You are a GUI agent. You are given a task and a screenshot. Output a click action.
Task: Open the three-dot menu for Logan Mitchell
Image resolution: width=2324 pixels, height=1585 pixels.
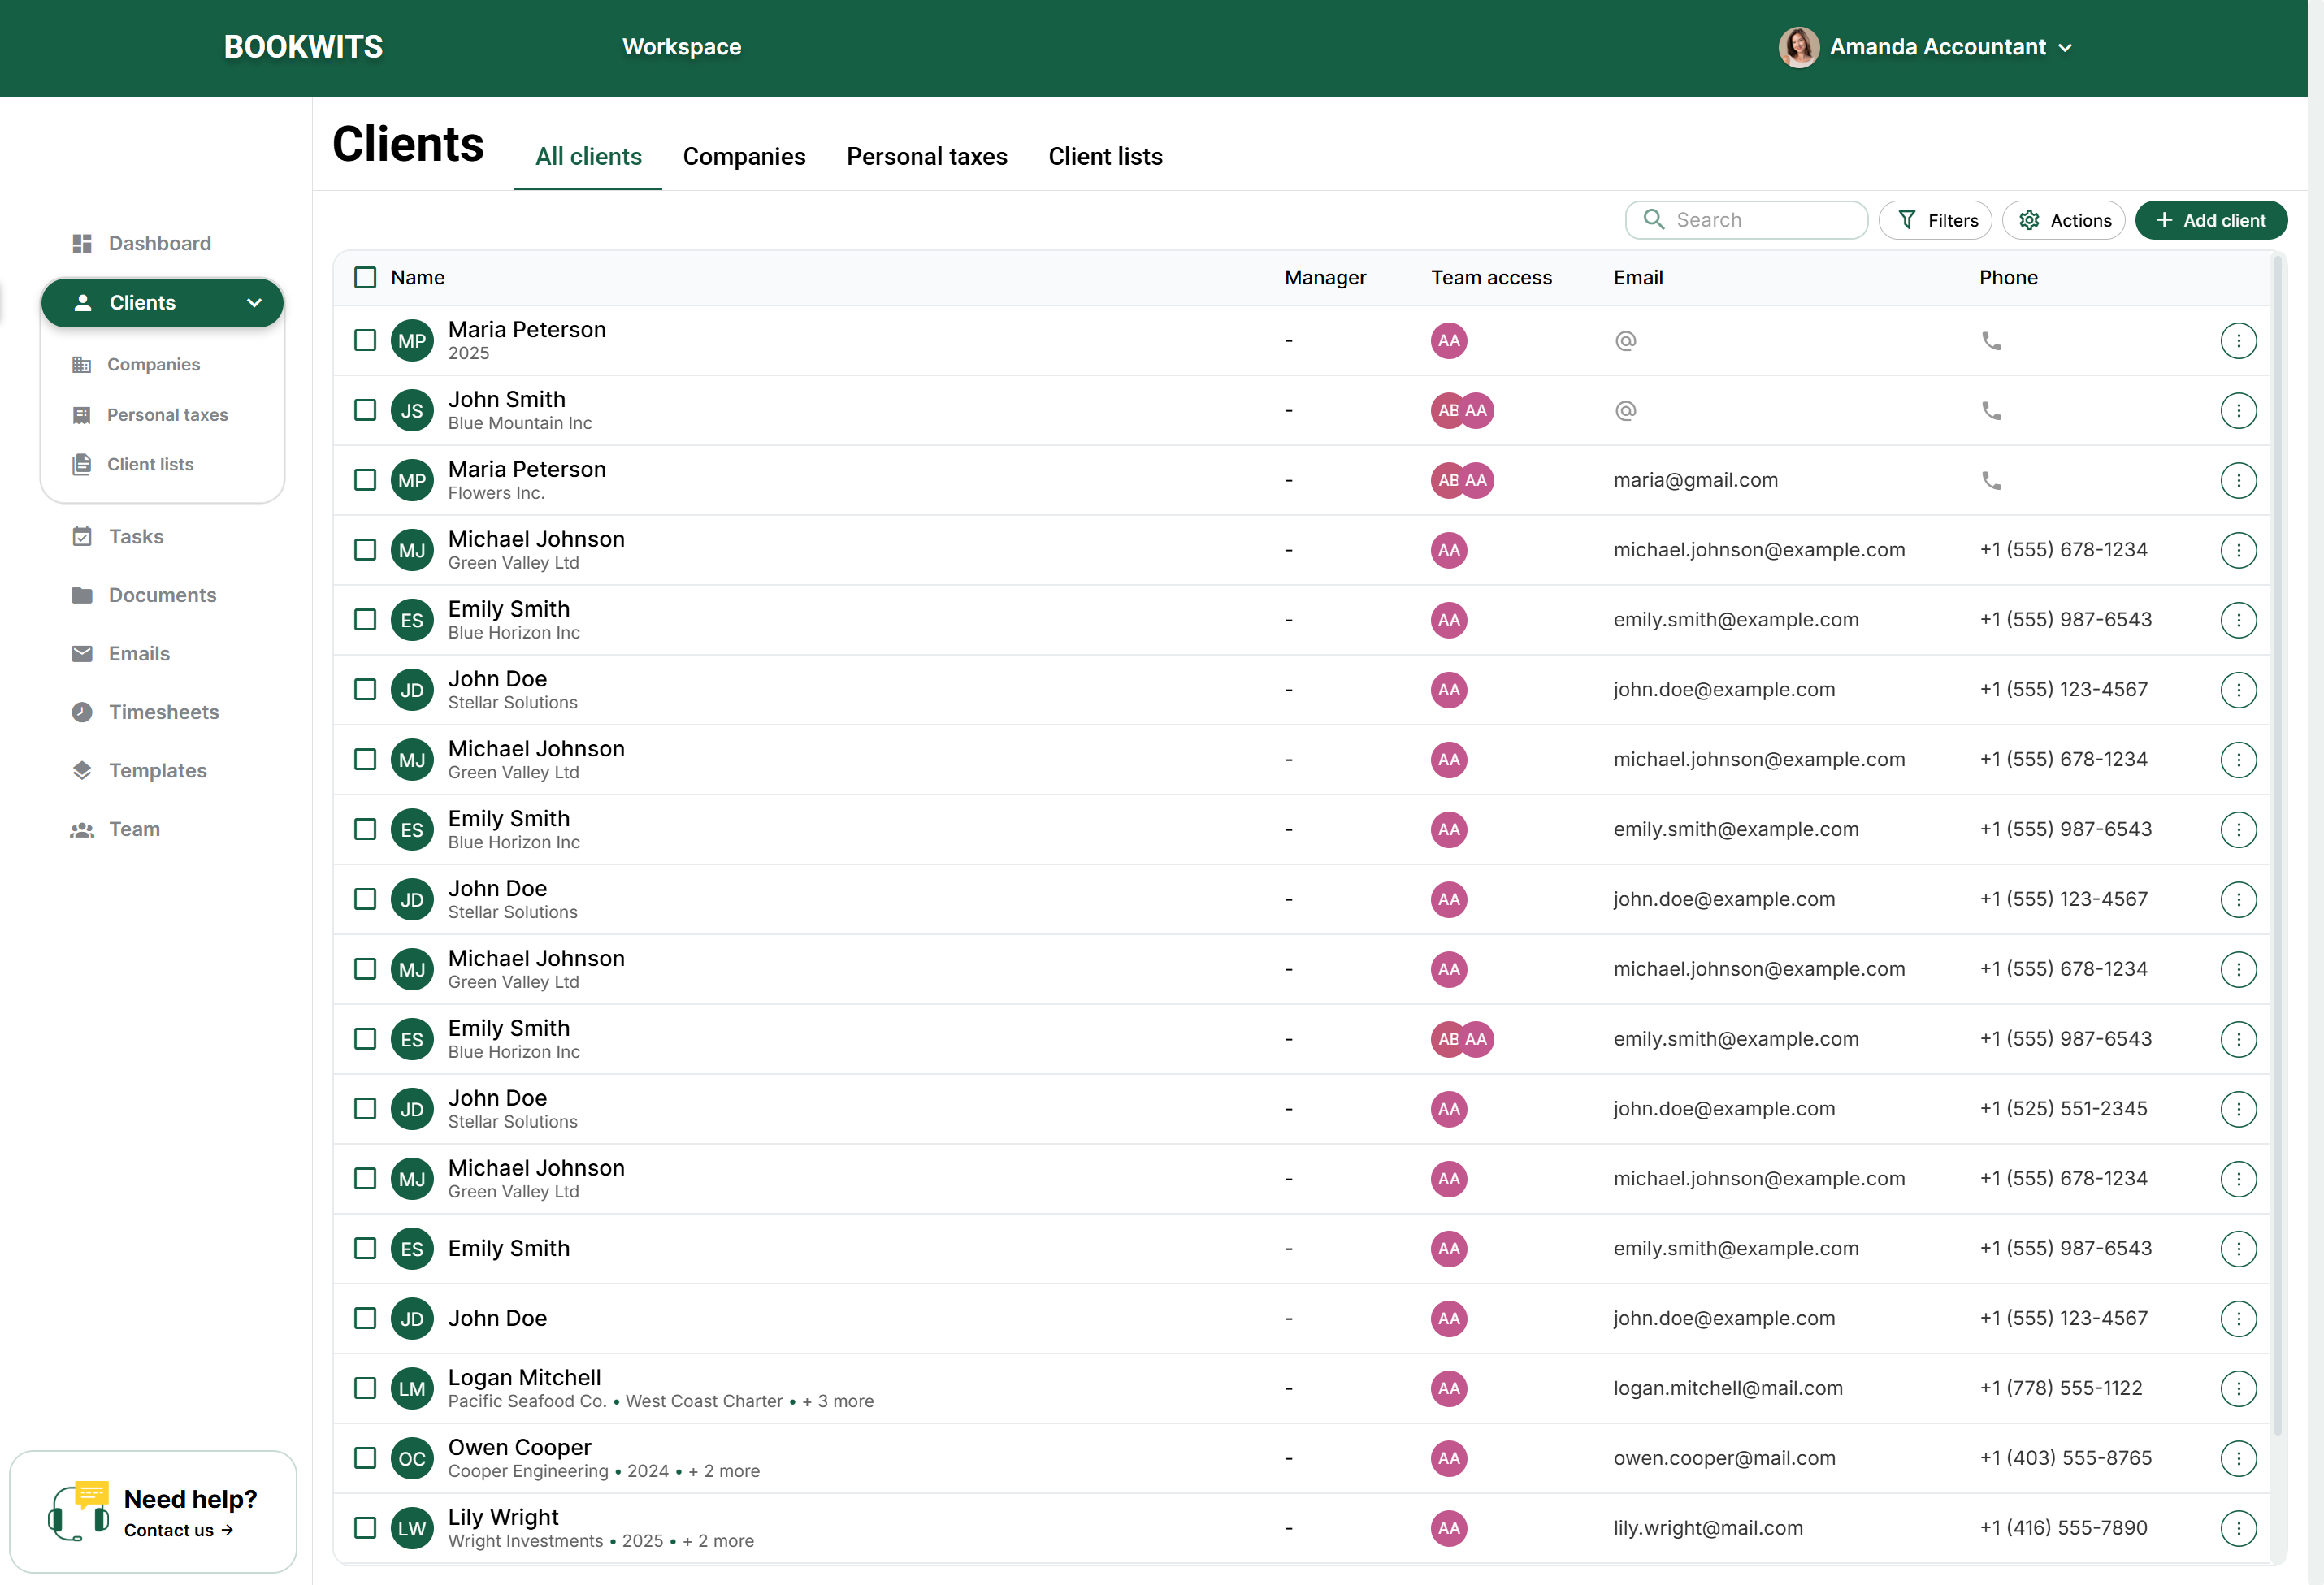2238,1388
